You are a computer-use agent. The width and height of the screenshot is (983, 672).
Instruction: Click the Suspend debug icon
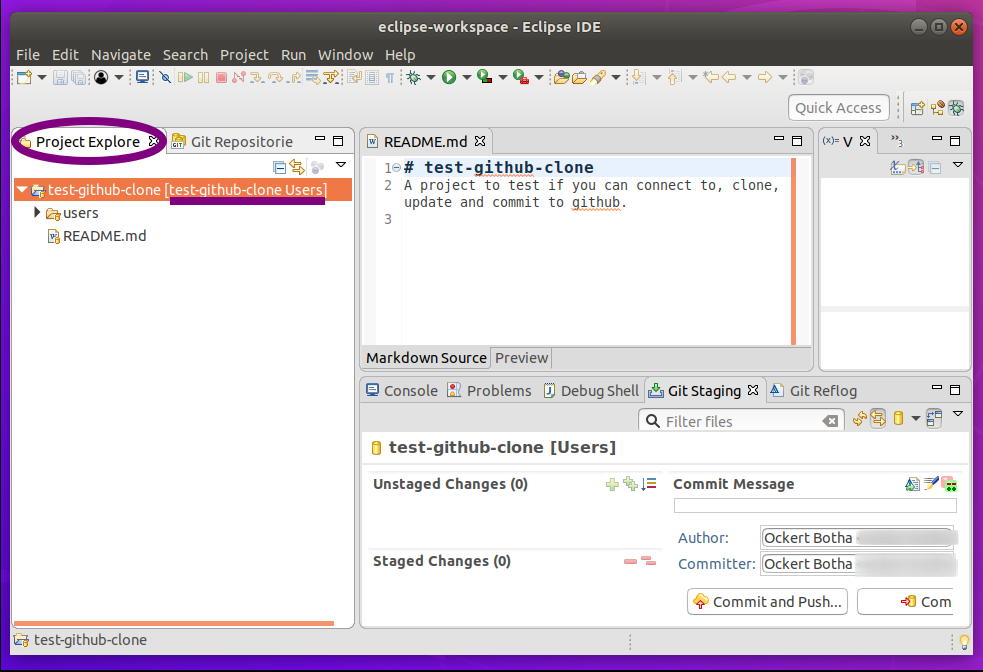pos(203,77)
